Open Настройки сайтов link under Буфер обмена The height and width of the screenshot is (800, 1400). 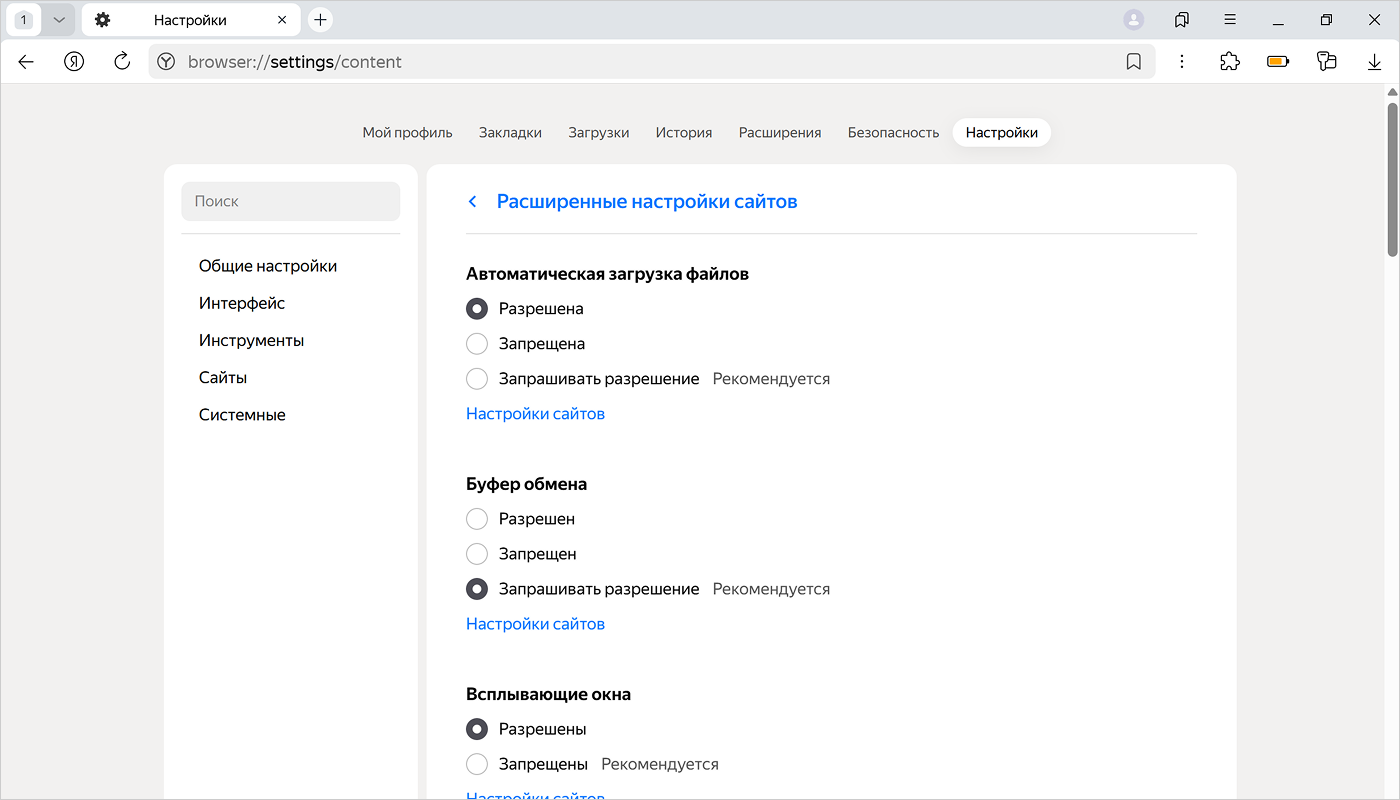tap(535, 624)
